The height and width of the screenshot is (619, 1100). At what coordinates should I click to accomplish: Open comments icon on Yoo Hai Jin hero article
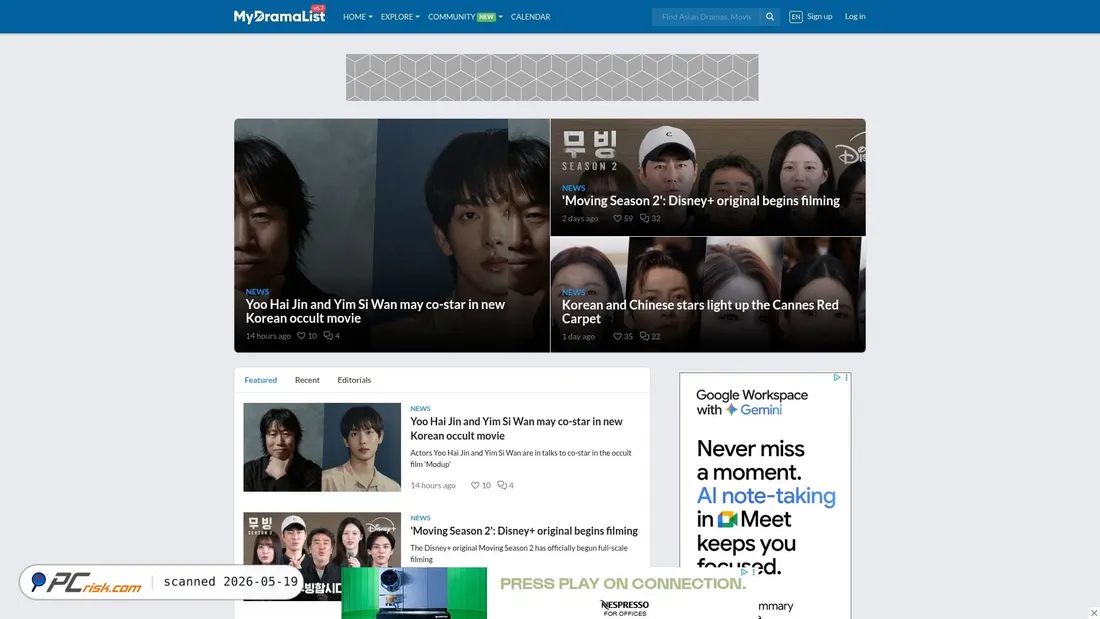(x=328, y=336)
